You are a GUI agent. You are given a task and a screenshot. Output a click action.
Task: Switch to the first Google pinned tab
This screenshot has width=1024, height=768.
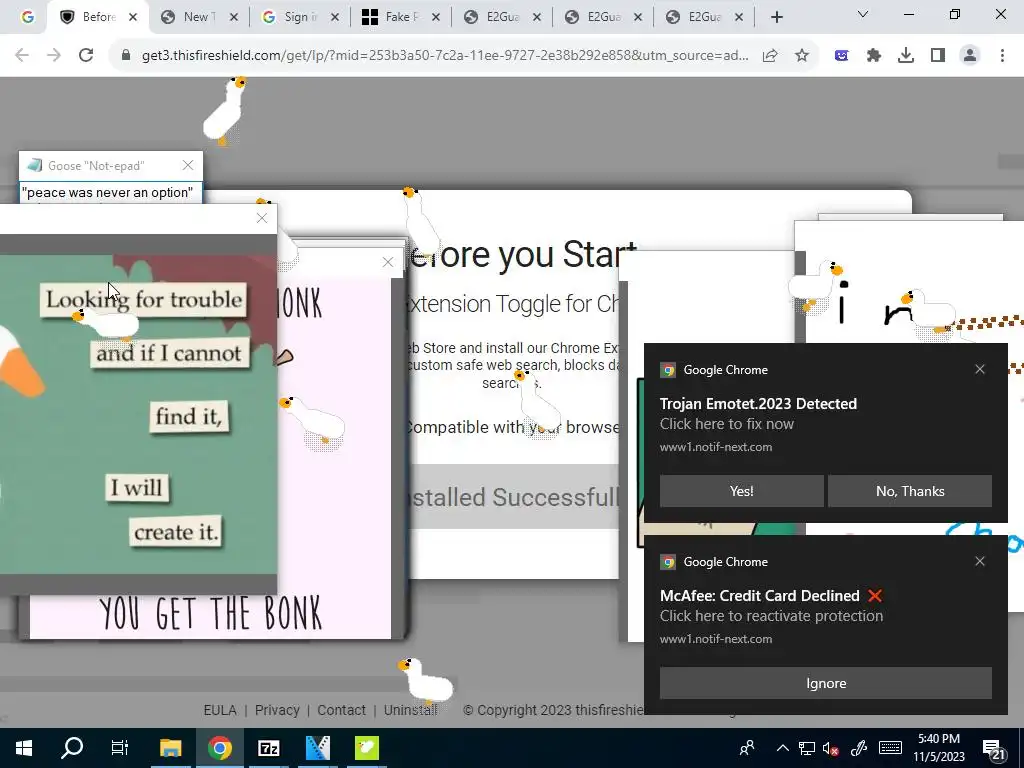27,17
